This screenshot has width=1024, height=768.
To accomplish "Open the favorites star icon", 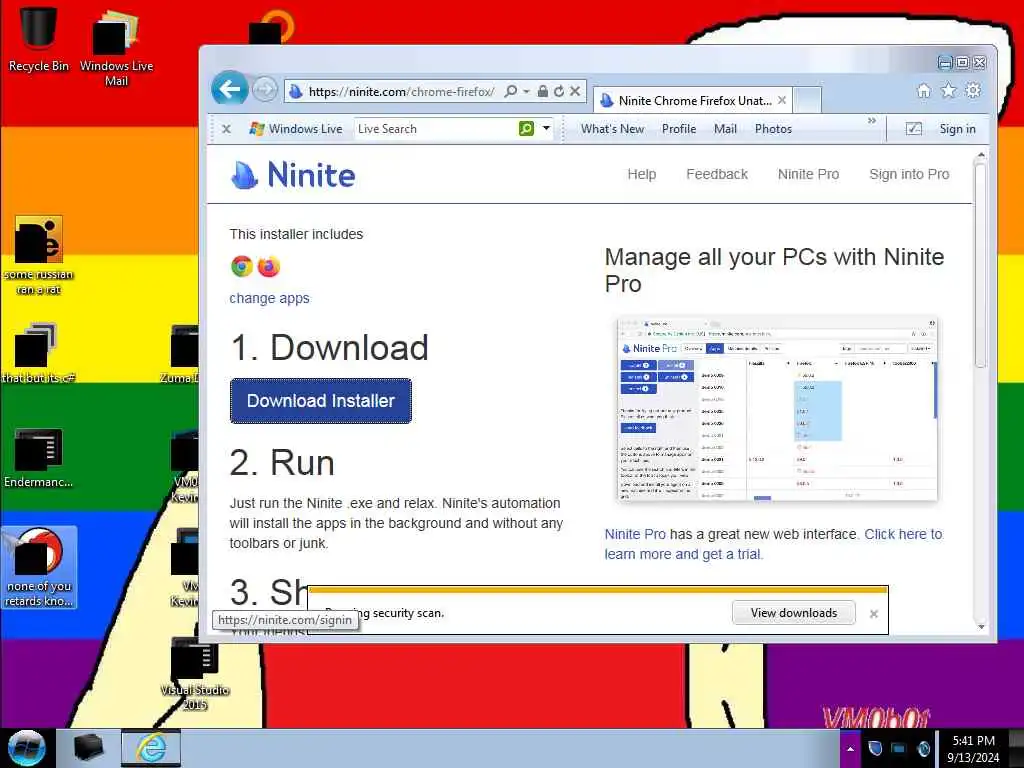I will click(948, 91).
